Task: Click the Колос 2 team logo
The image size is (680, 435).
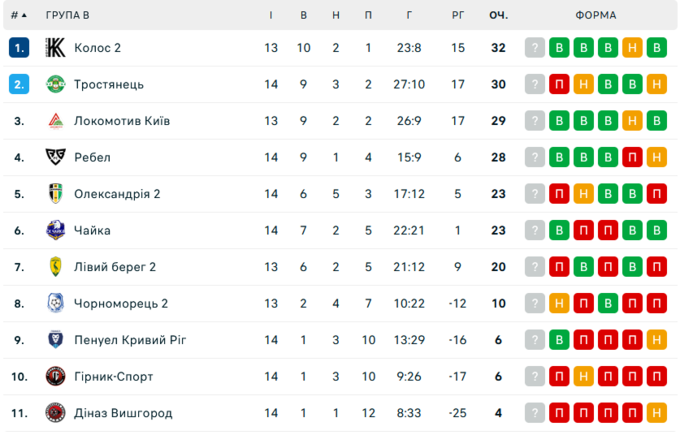Action: tap(55, 48)
